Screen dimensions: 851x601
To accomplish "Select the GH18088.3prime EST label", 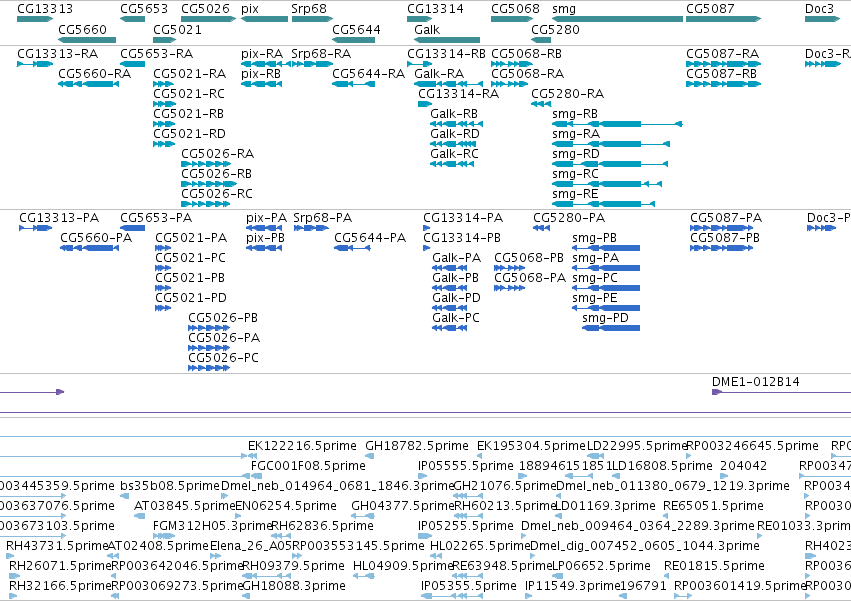I will (294, 586).
